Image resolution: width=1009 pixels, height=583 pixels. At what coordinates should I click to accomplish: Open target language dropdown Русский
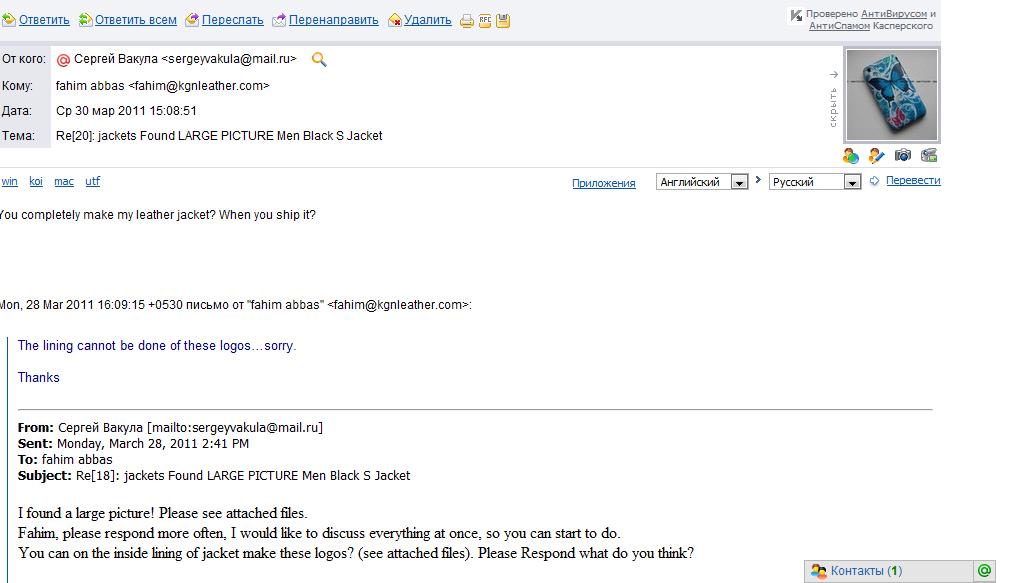click(x=815, y=182)
